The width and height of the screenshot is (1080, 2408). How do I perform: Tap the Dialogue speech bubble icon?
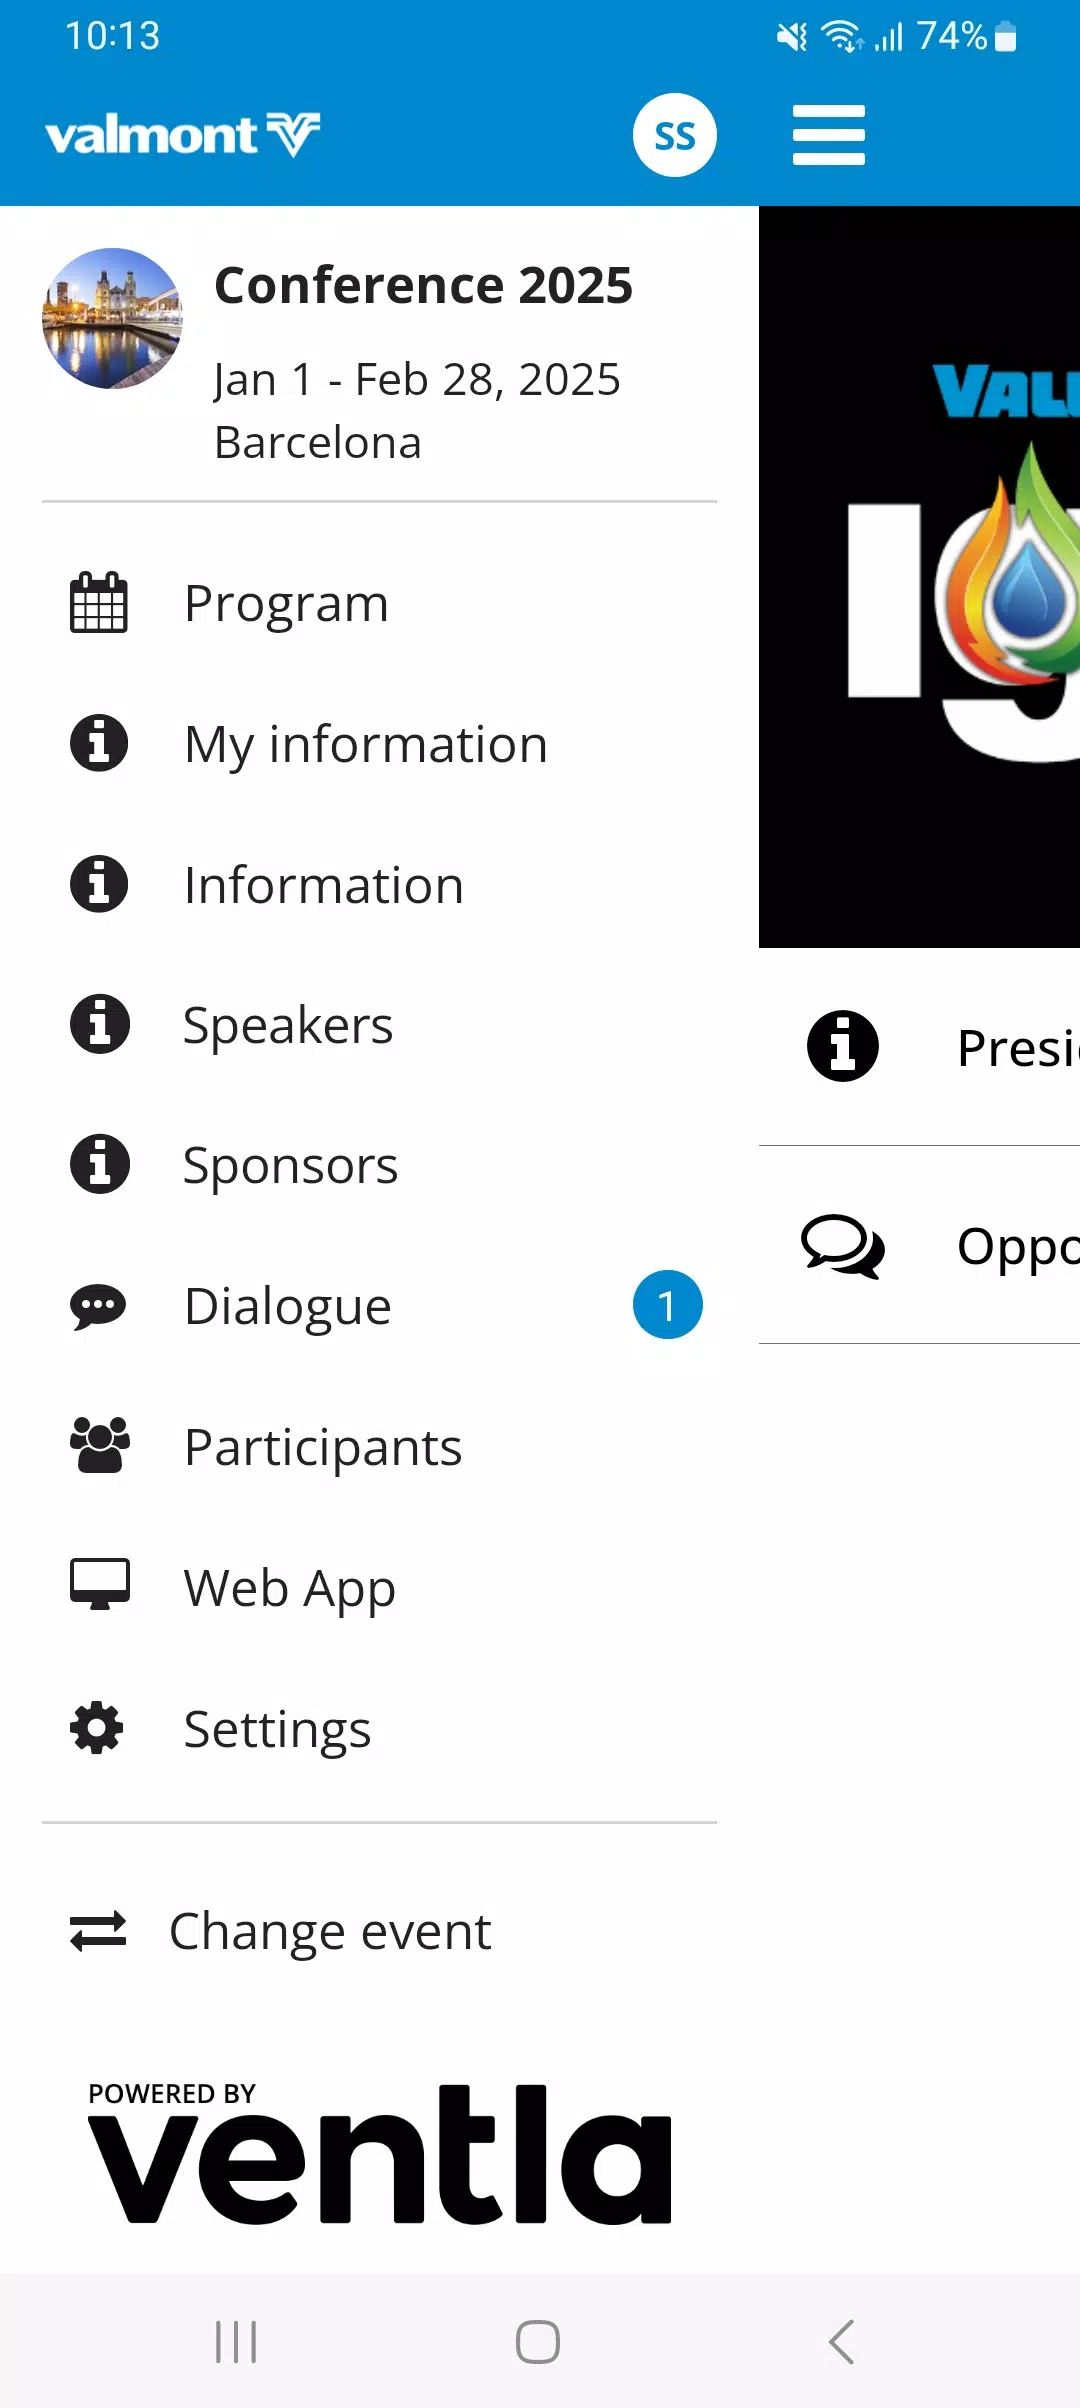tap(98, 1306)
